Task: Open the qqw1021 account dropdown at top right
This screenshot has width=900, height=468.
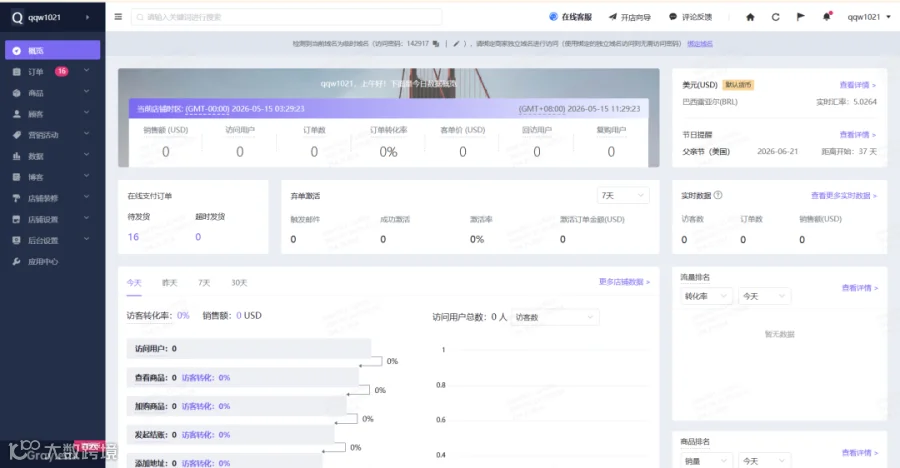Action: click(869, 17)
